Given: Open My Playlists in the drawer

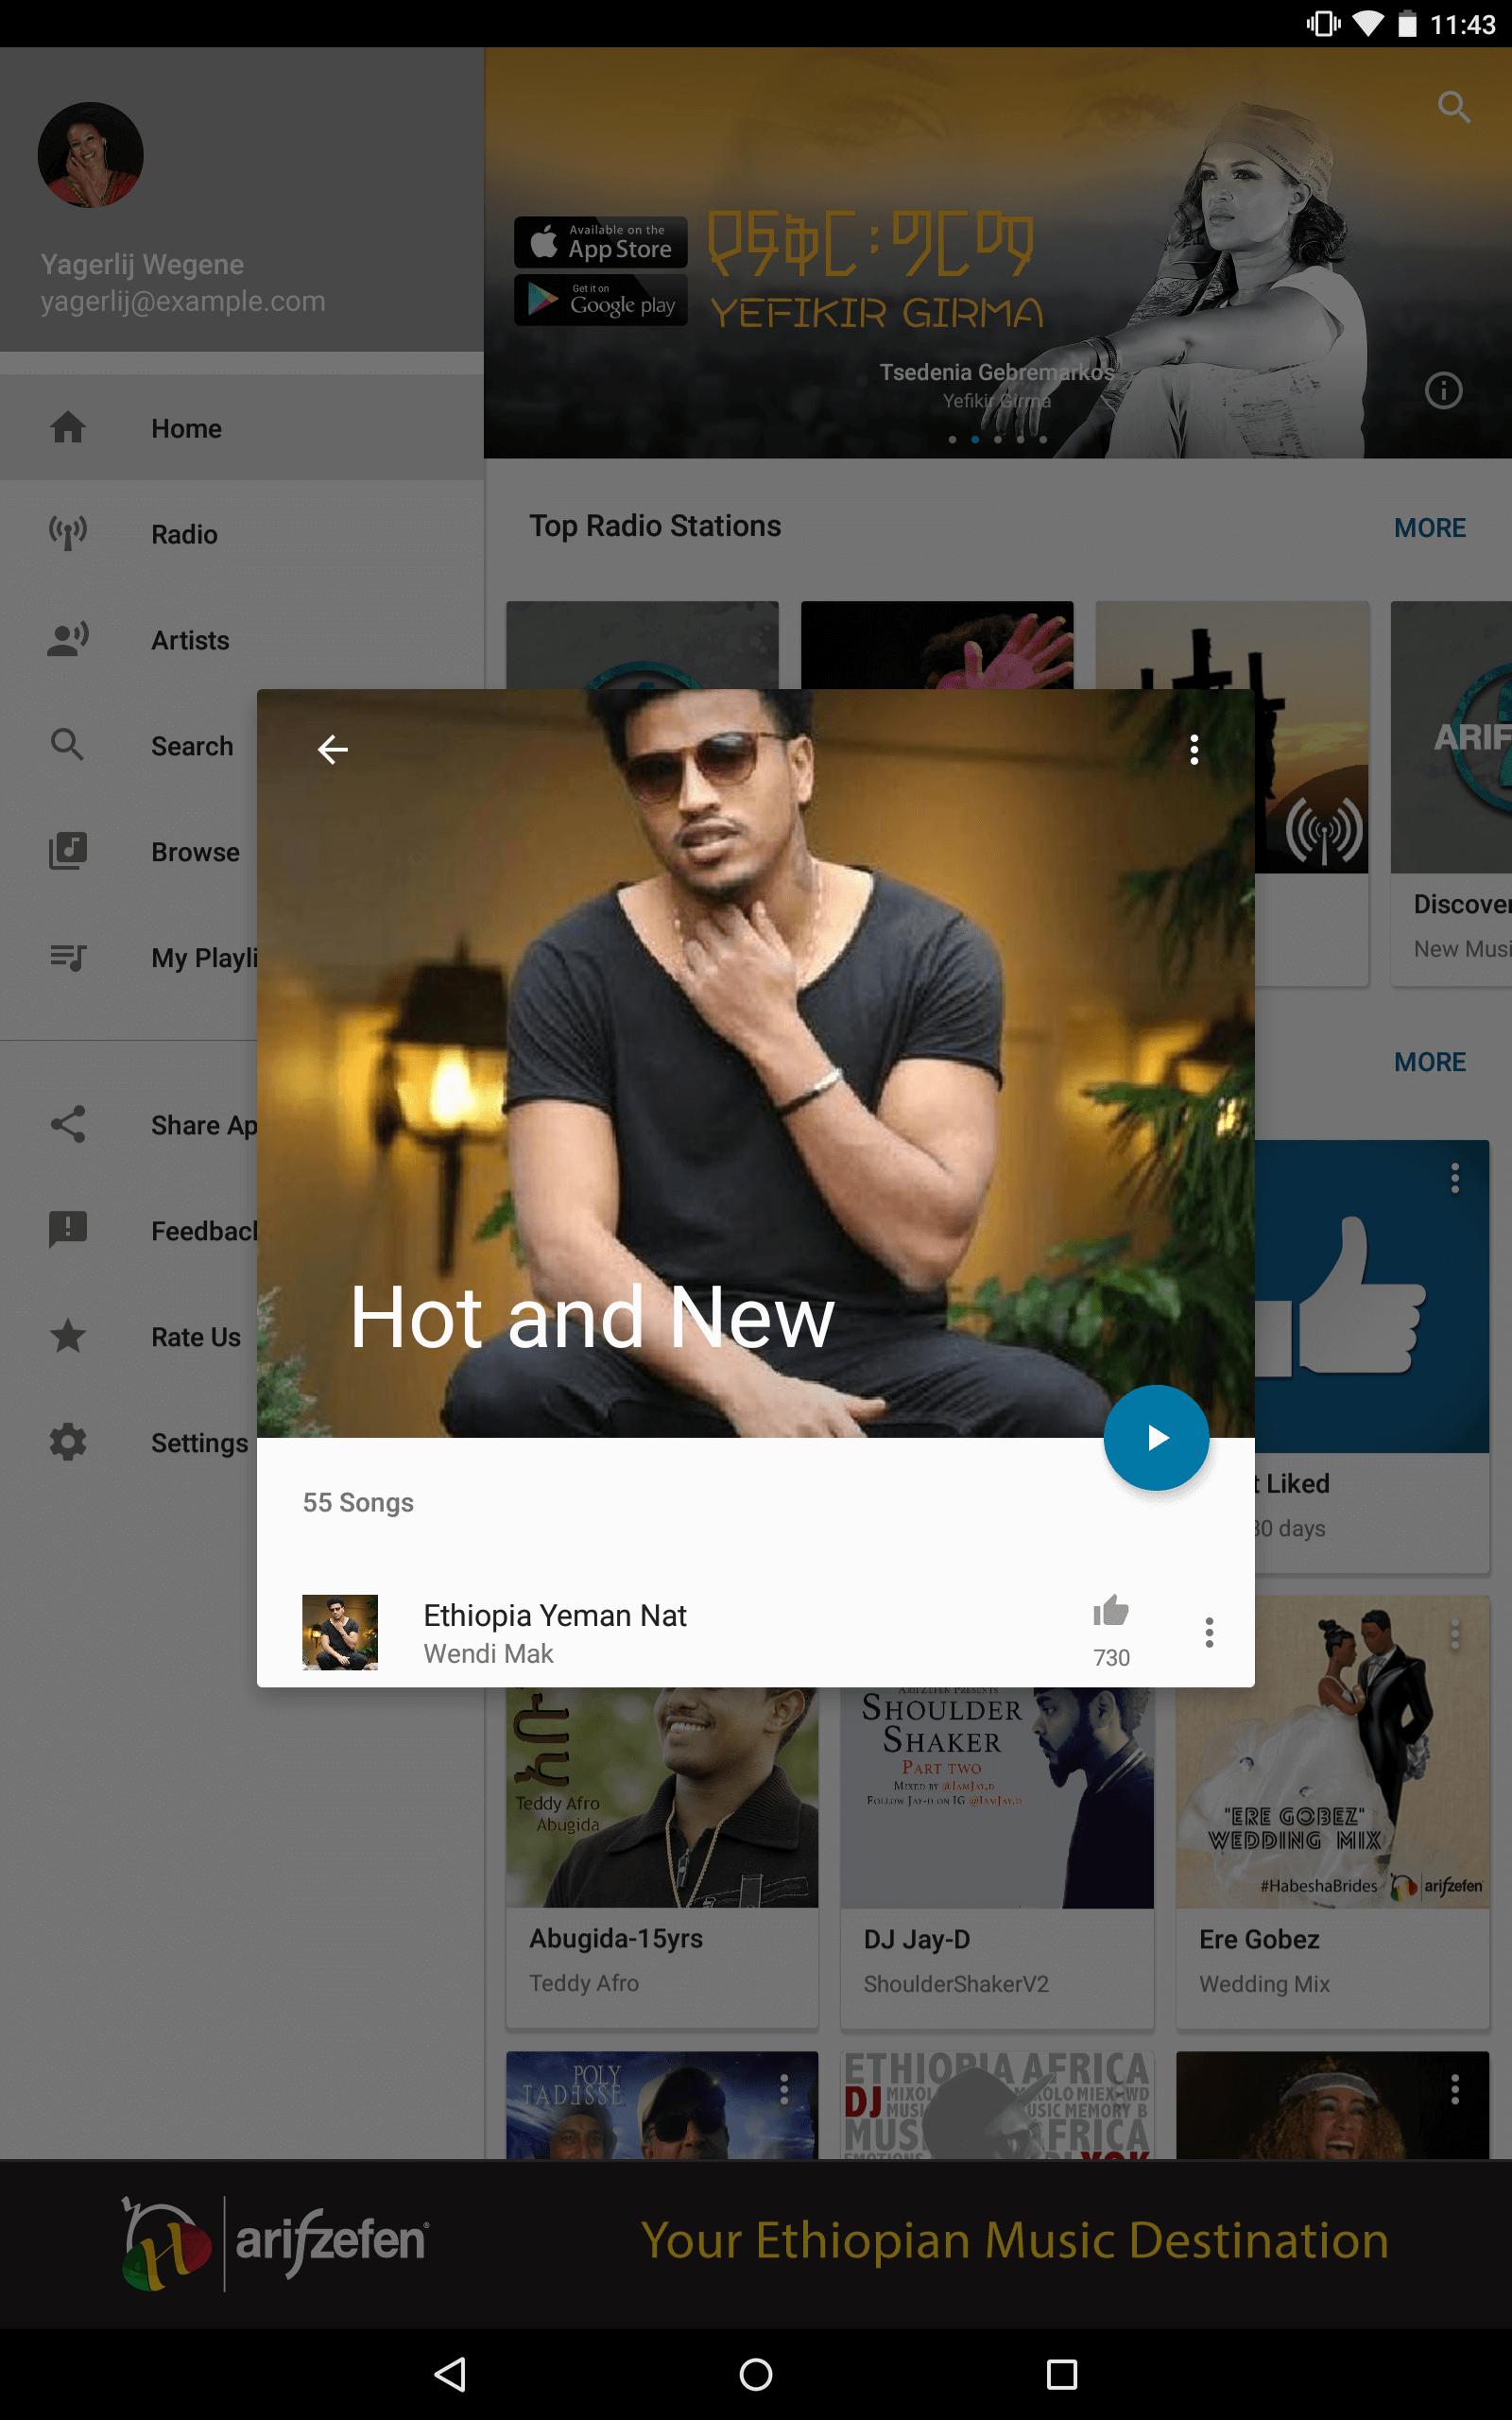Looking at the screenshot, I should pyautogui.click(x=128, y=958).
